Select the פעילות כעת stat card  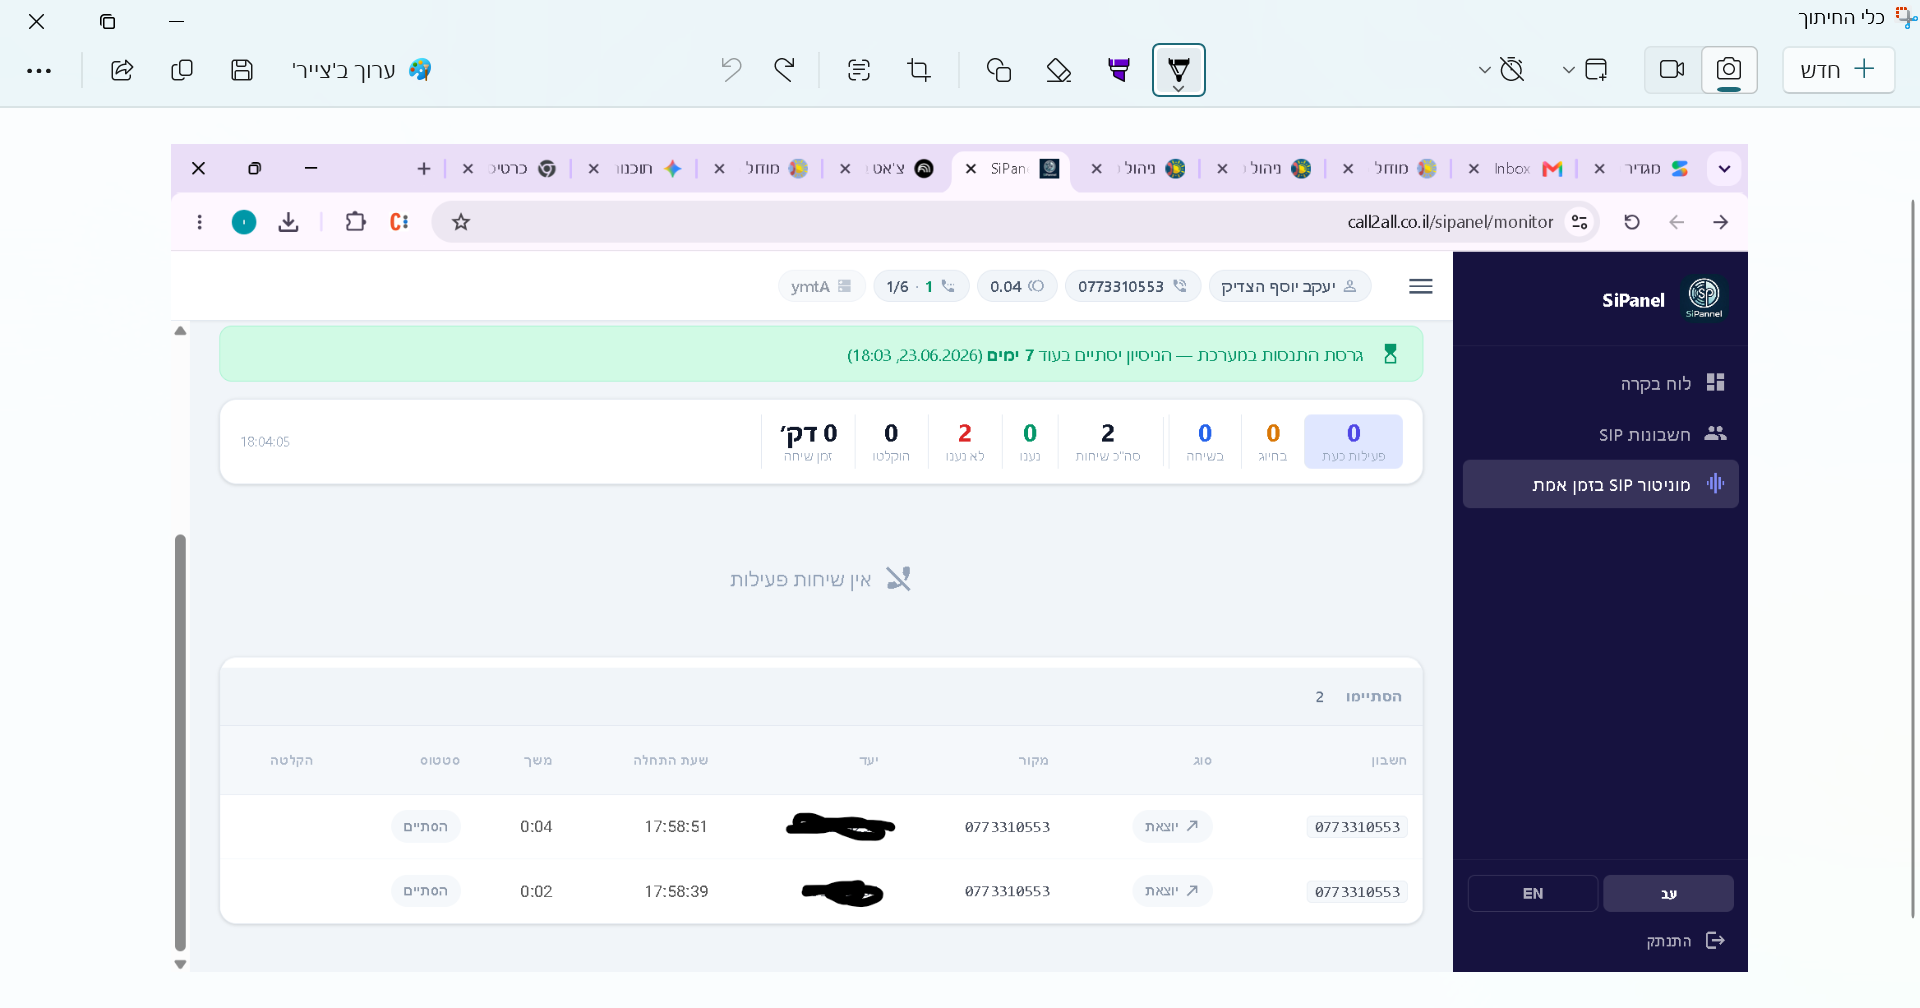(1353, 441)
